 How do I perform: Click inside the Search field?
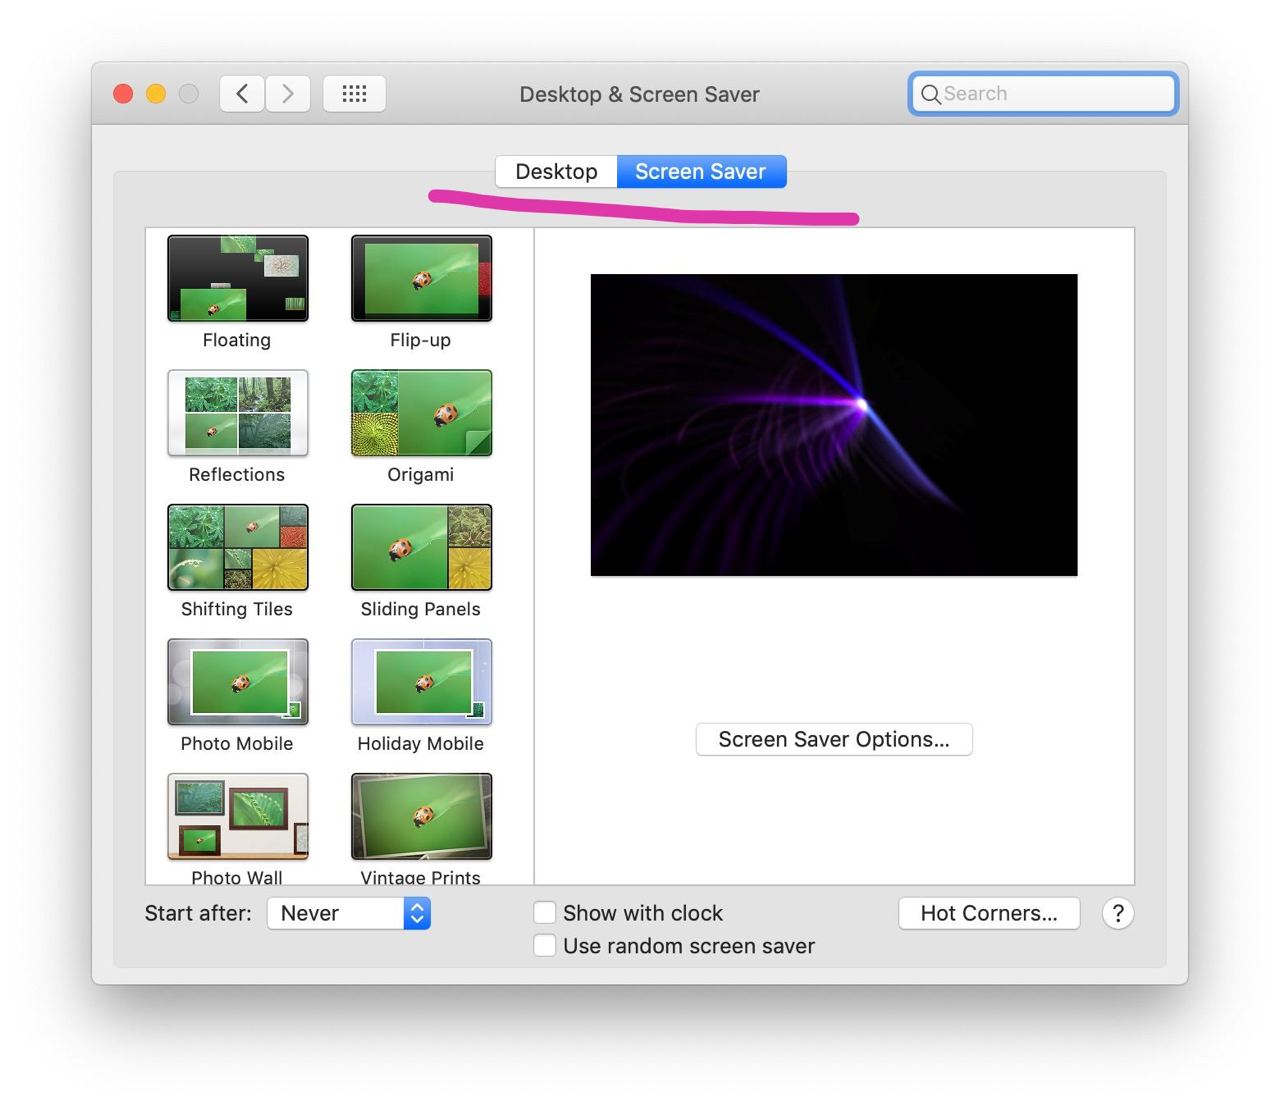[1043, 94]
